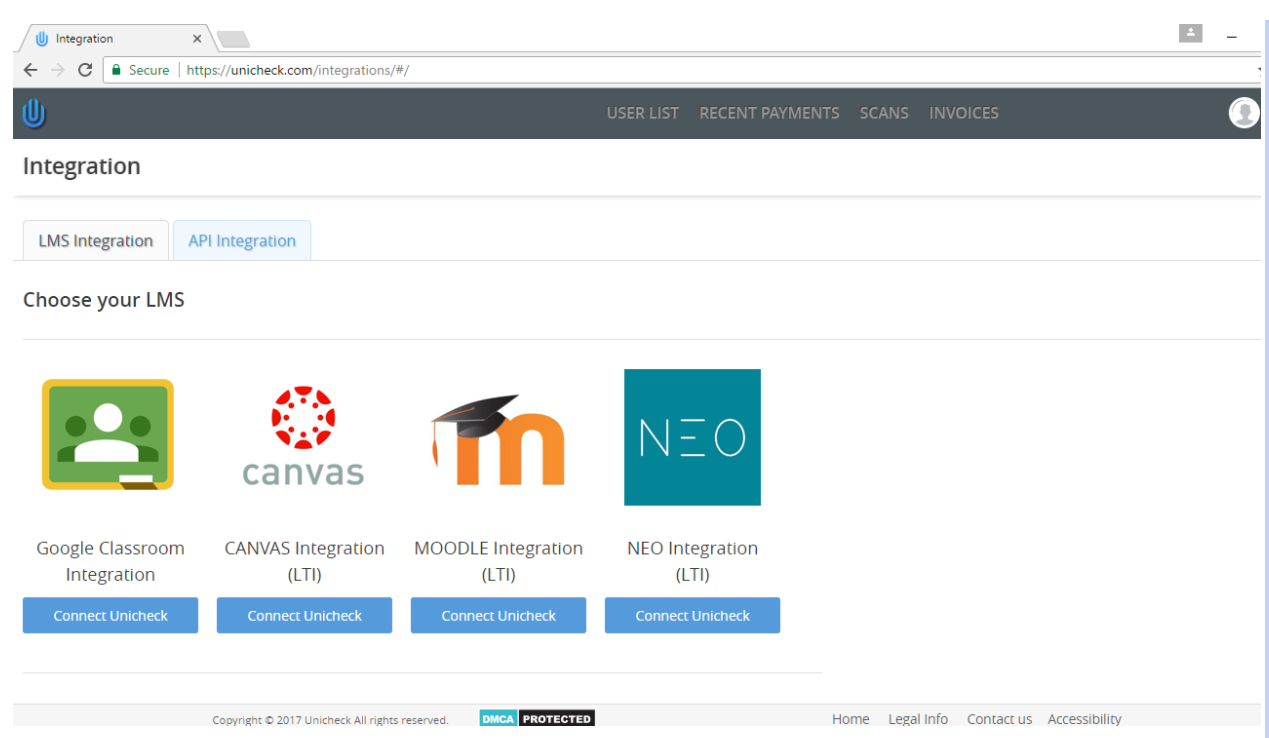Open INVOICES in top navigation
The image size is (1269, 738).
pyautogui.click(x=964, y=113)
